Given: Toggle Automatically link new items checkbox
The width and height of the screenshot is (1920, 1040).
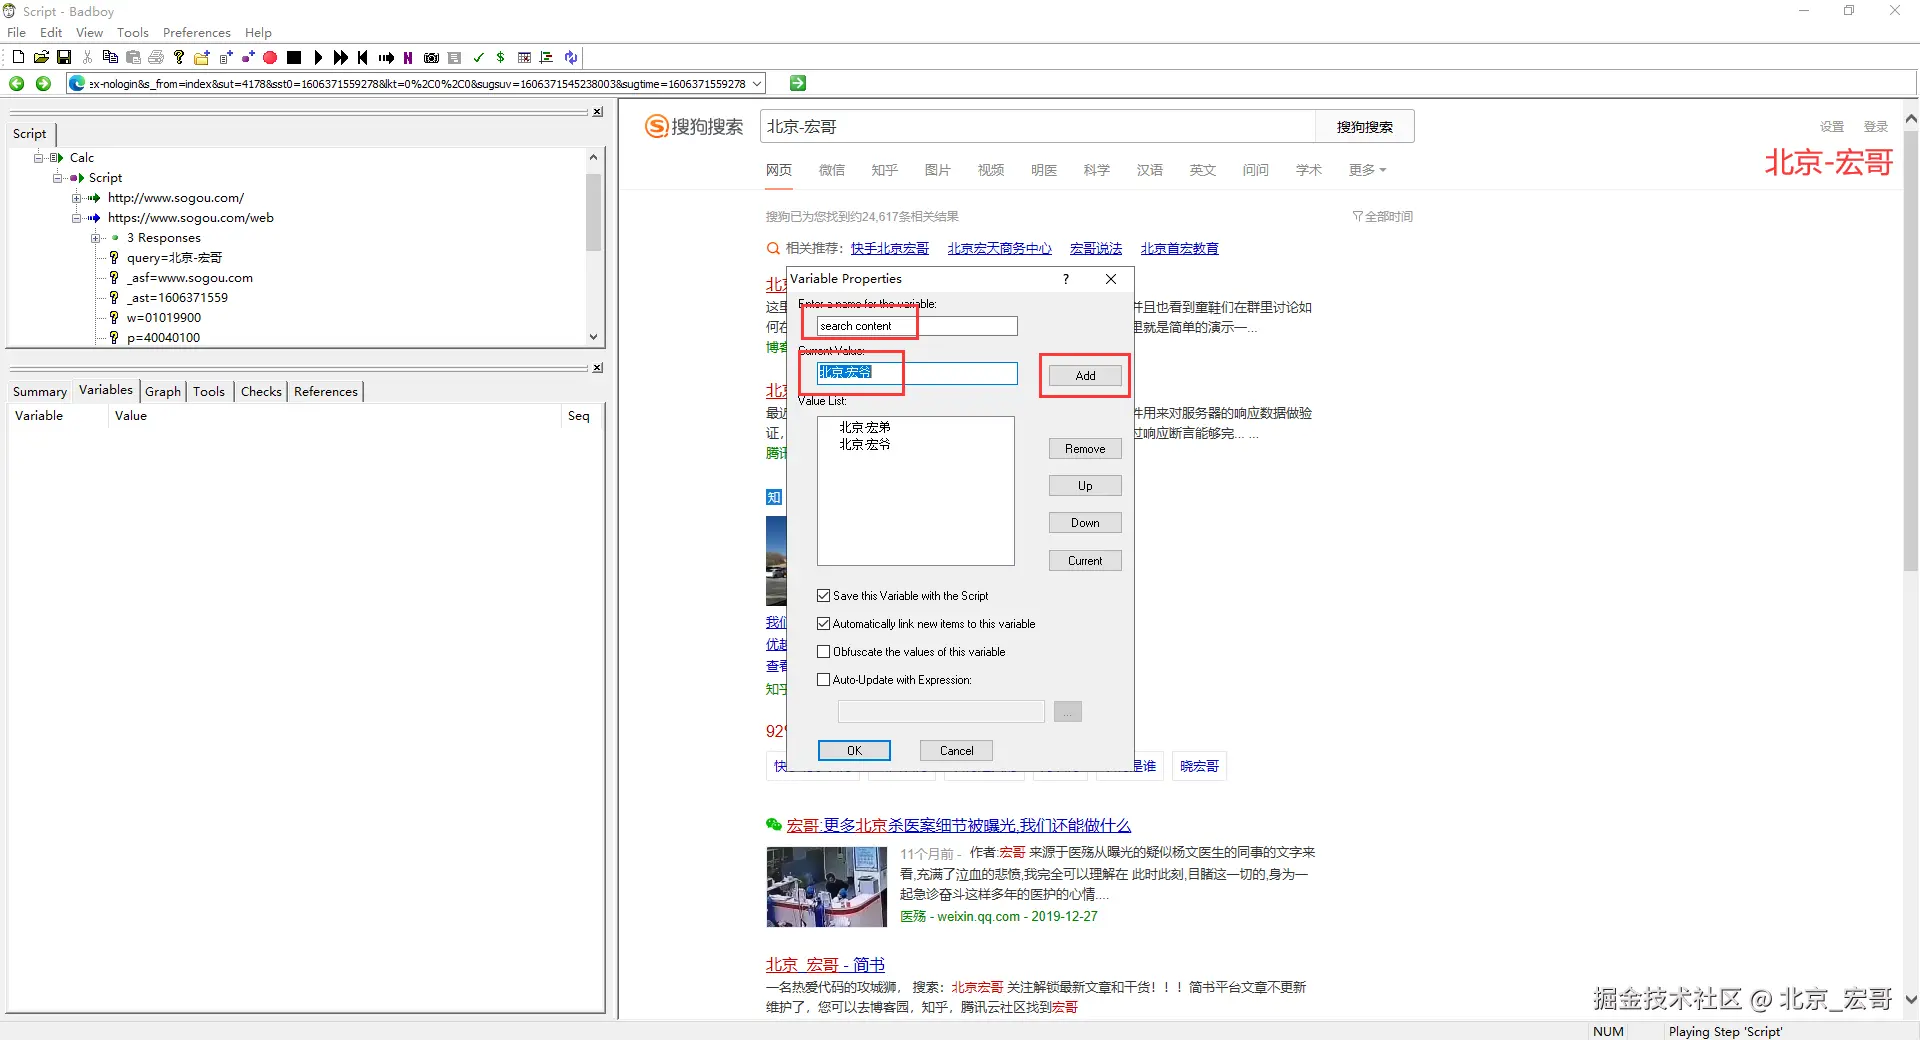Looking at the screenshot, I should 824,624.
